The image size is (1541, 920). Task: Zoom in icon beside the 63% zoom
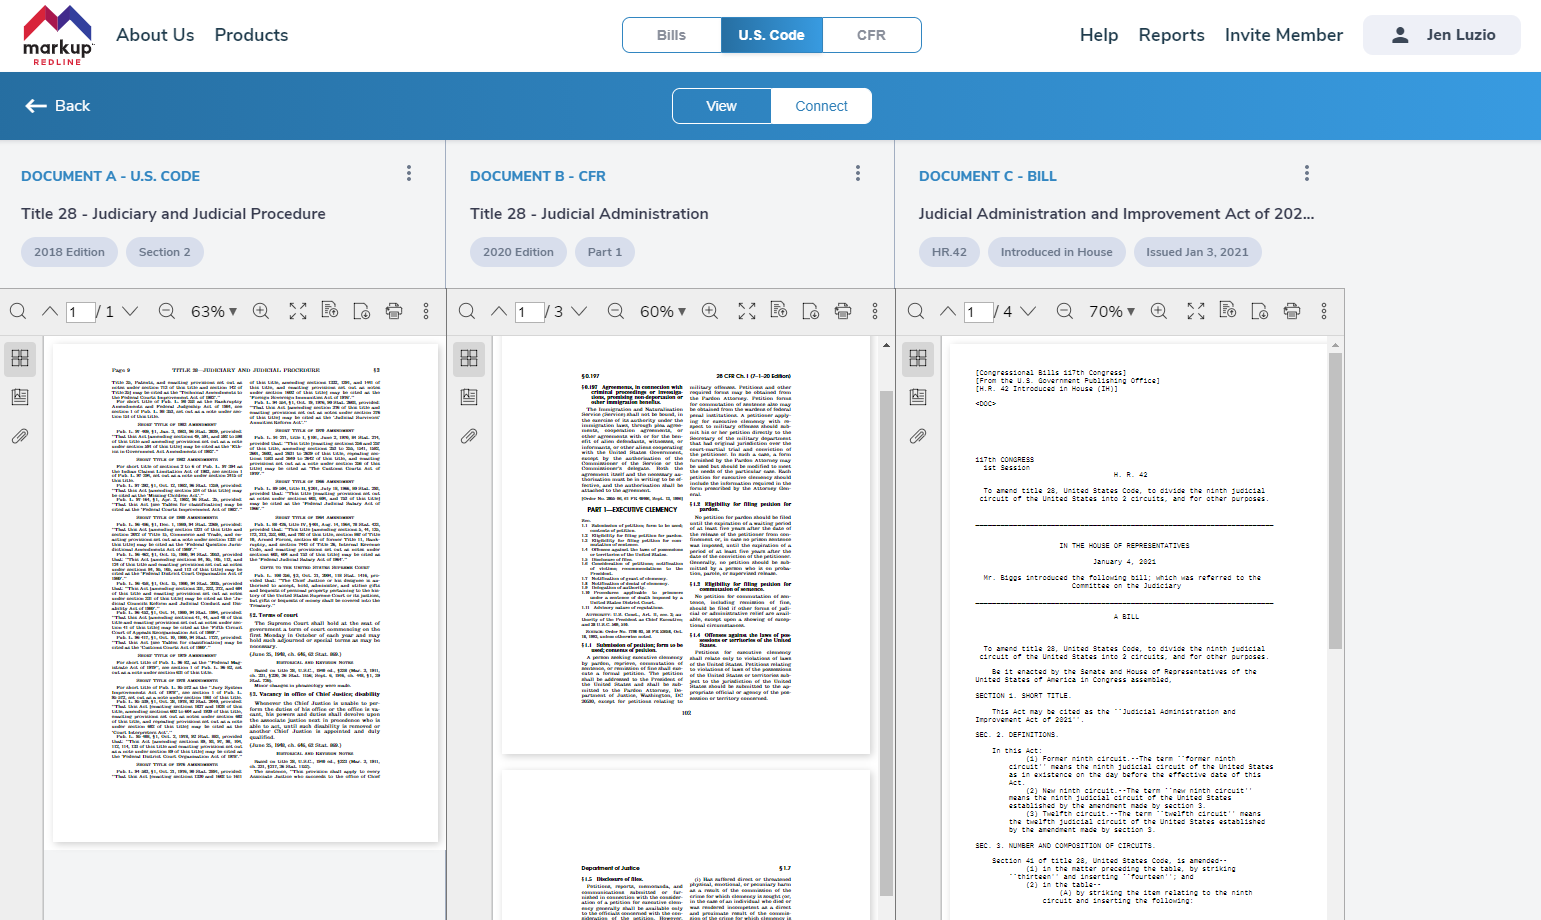[261, 311]
